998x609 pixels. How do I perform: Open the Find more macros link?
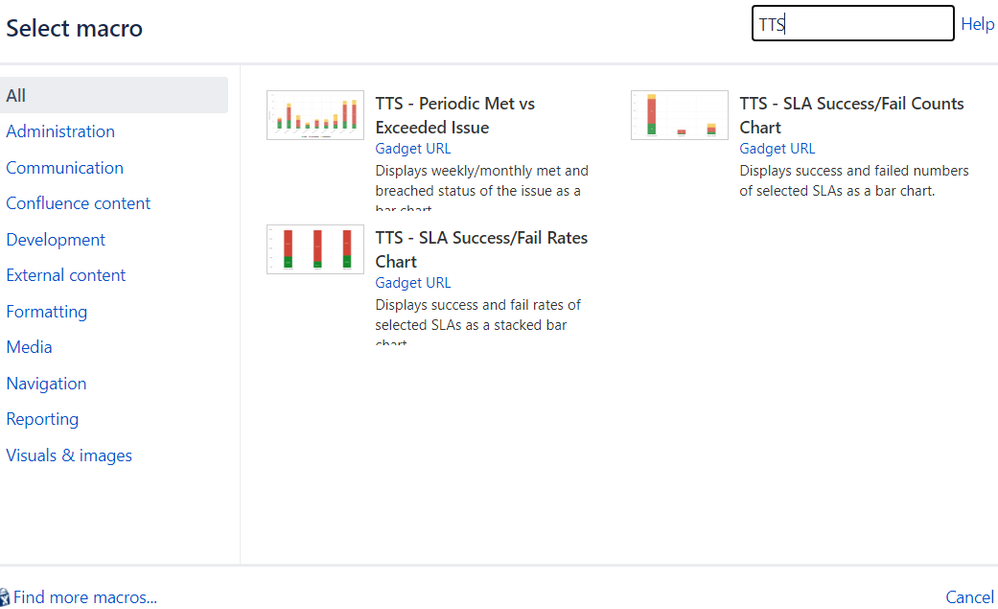(85, 597)
